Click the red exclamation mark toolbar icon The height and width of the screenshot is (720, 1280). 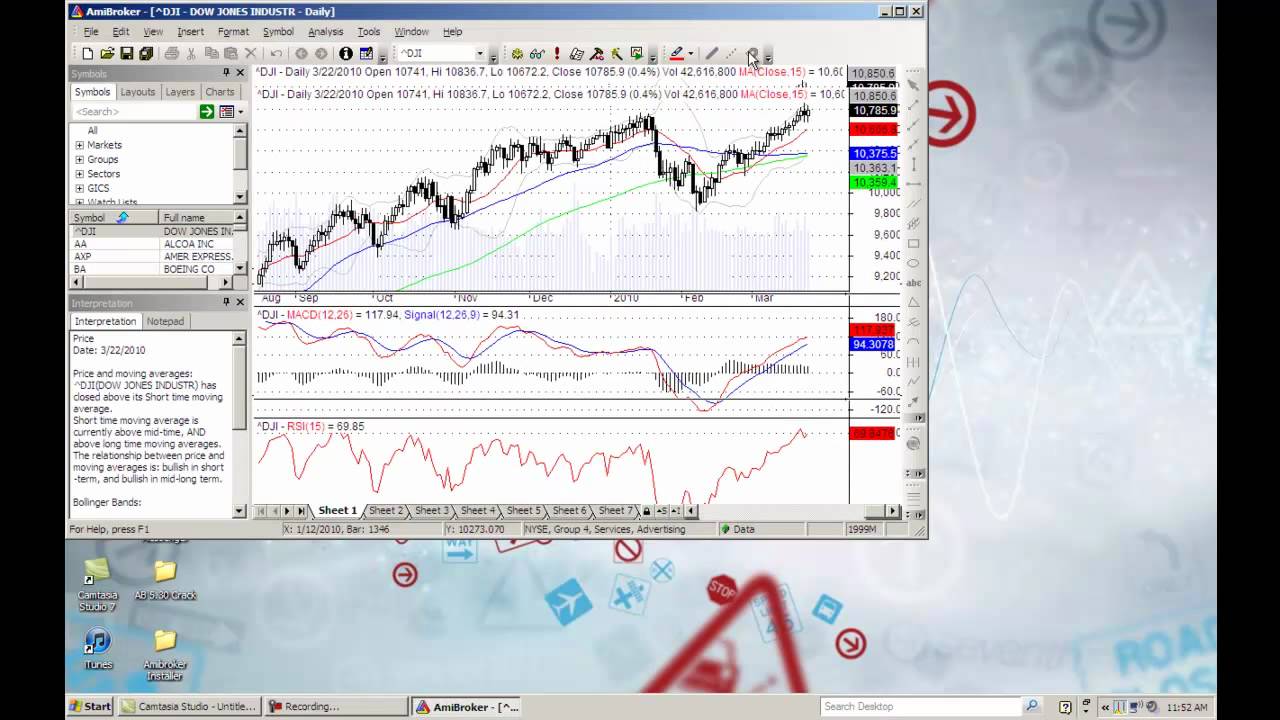(557, 53)
